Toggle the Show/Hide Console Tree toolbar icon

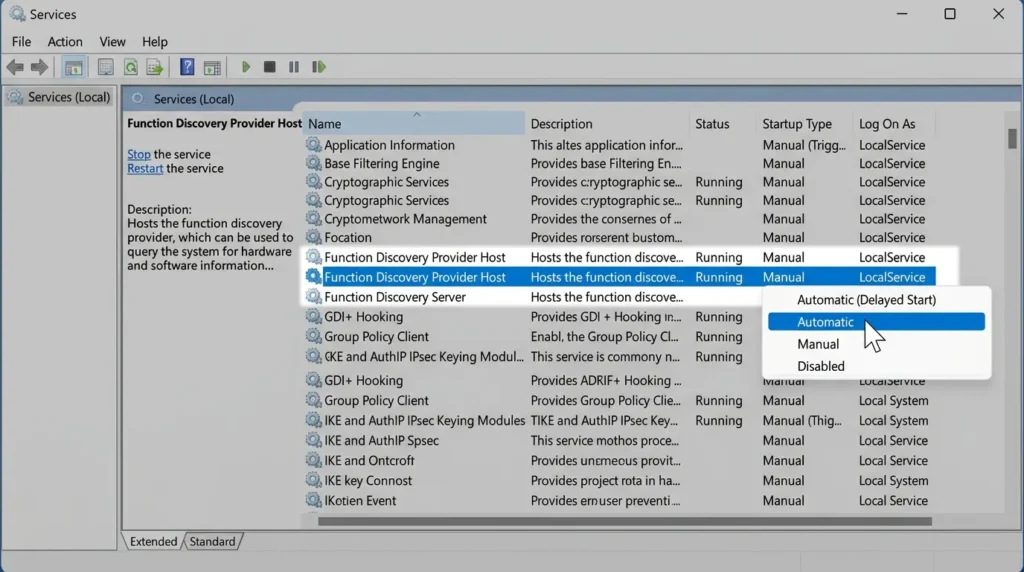point(73,67)
